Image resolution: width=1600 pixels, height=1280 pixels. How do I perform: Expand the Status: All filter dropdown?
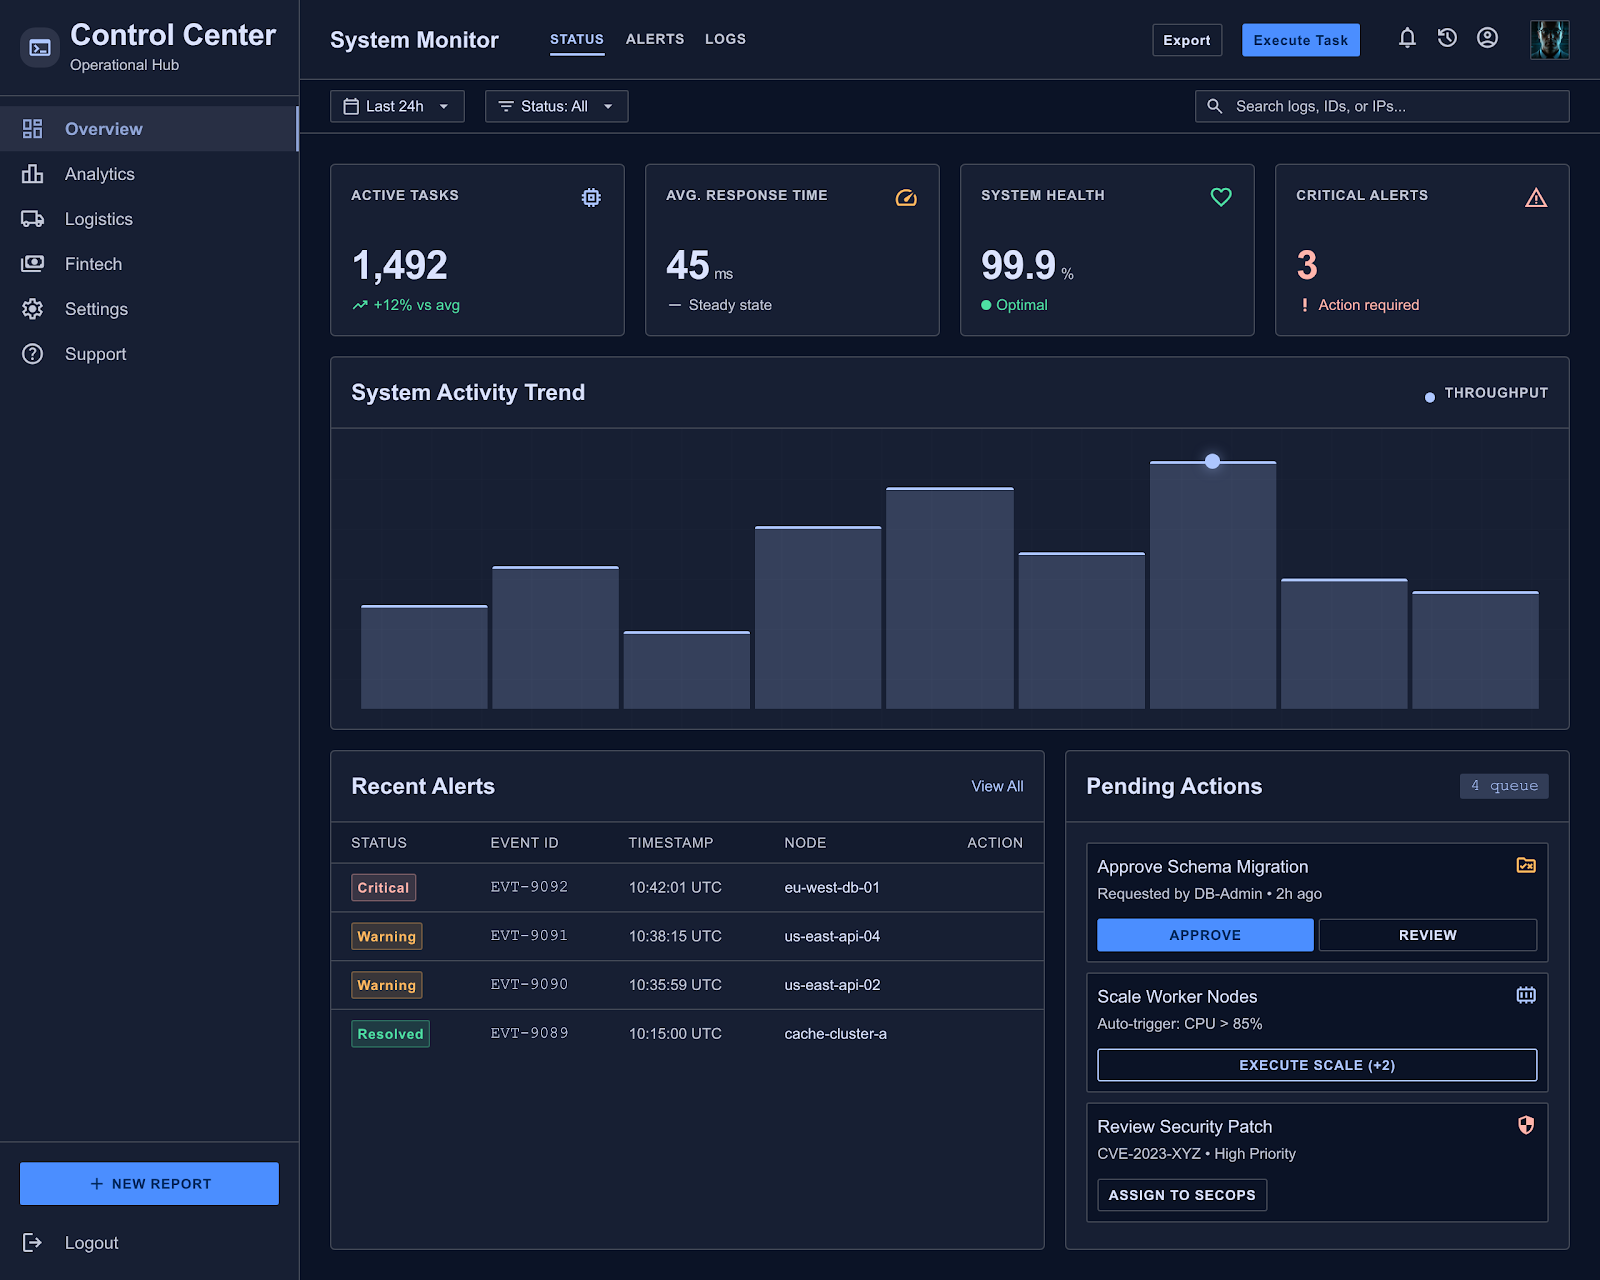pos(556,106)
